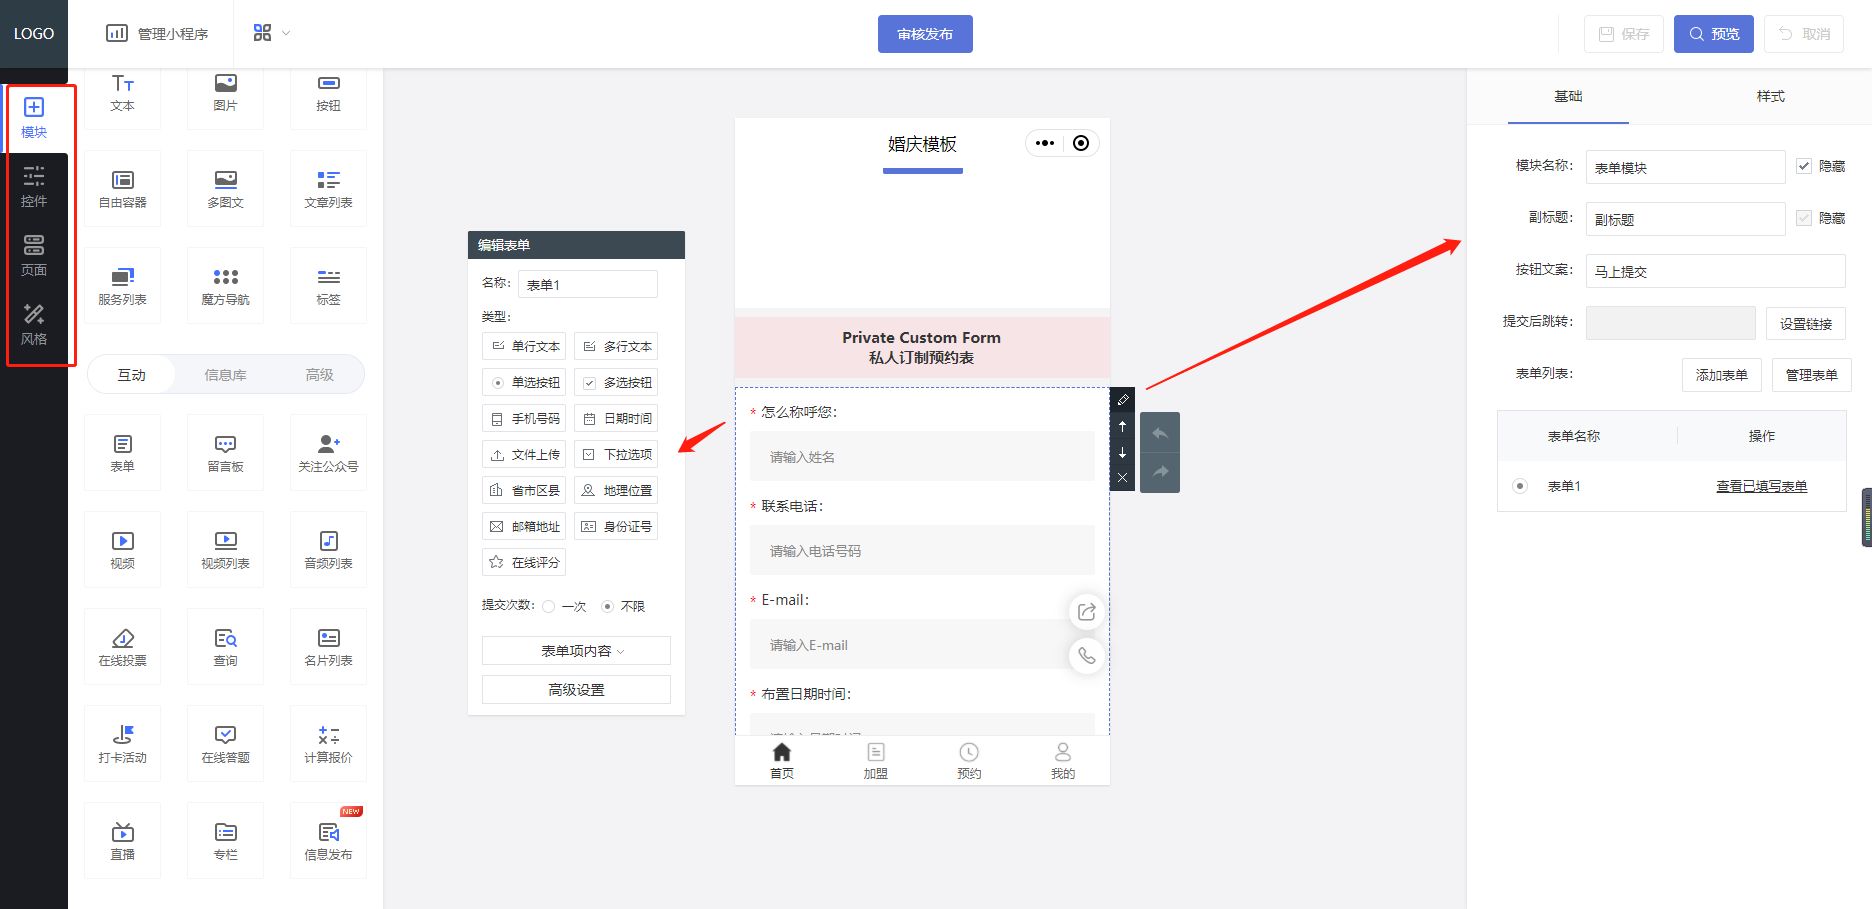Click the undo arrow beside the form
This screenshot has width=1872, height=909.
click(x=1160, y=433)
